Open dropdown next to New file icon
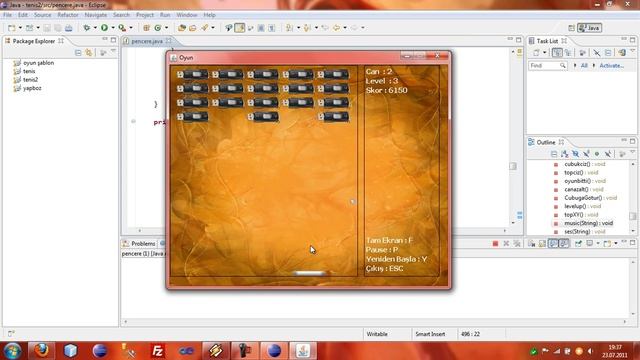The height and width of the screenshot is (360, 640). point(20,28)
